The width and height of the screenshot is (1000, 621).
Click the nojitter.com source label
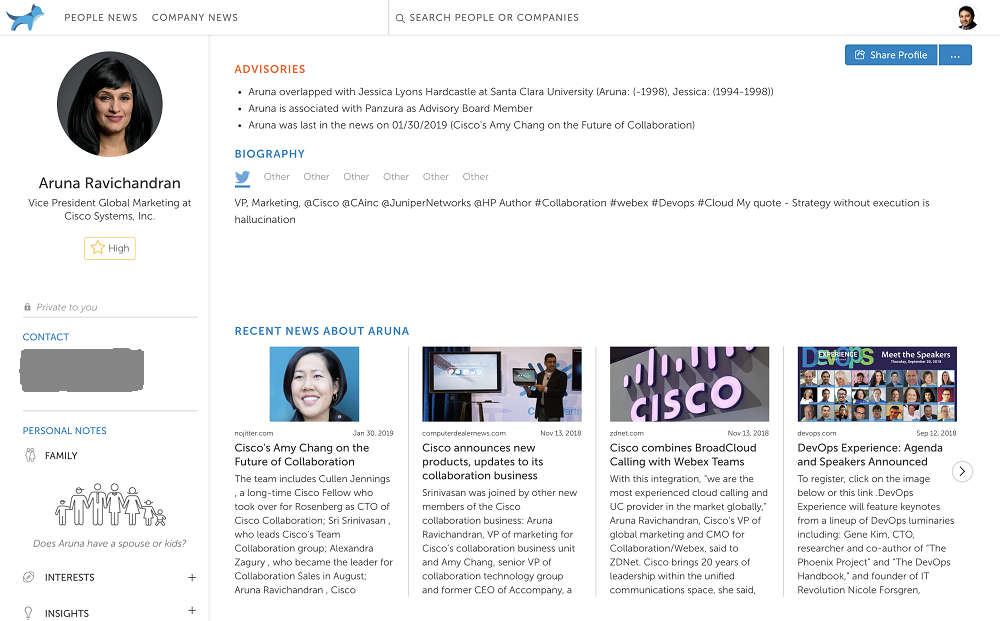(254, 433)
